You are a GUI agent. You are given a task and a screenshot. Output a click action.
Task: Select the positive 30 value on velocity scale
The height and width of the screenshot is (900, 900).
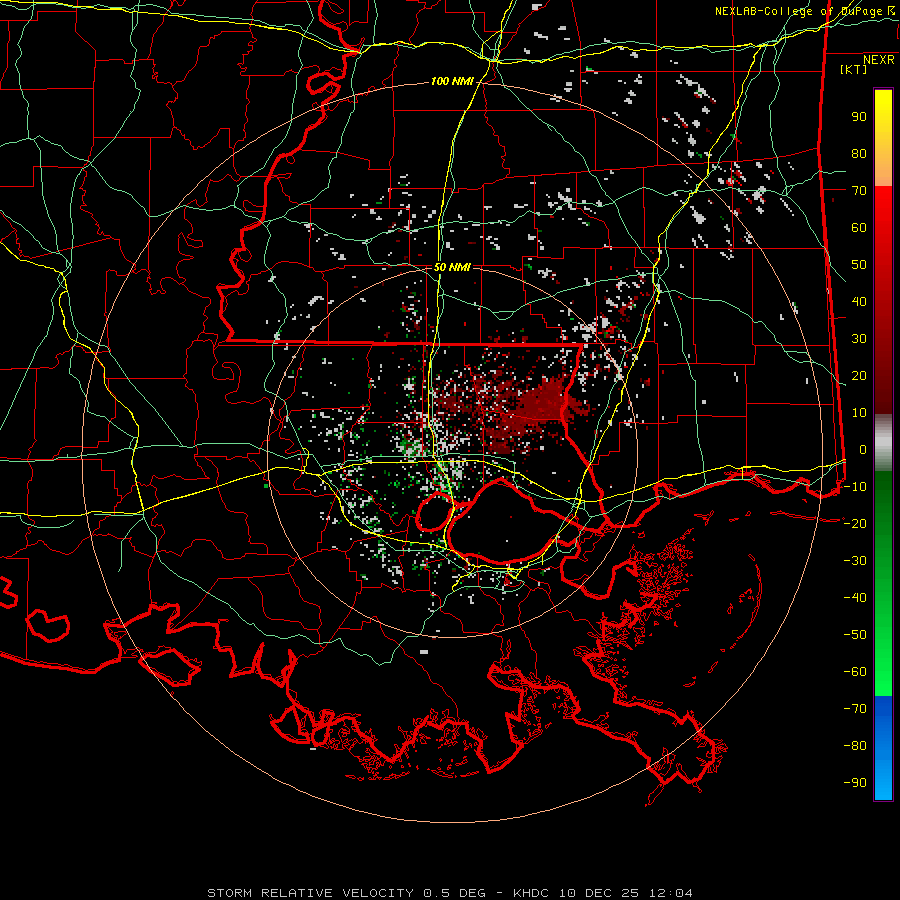(859, 339)
